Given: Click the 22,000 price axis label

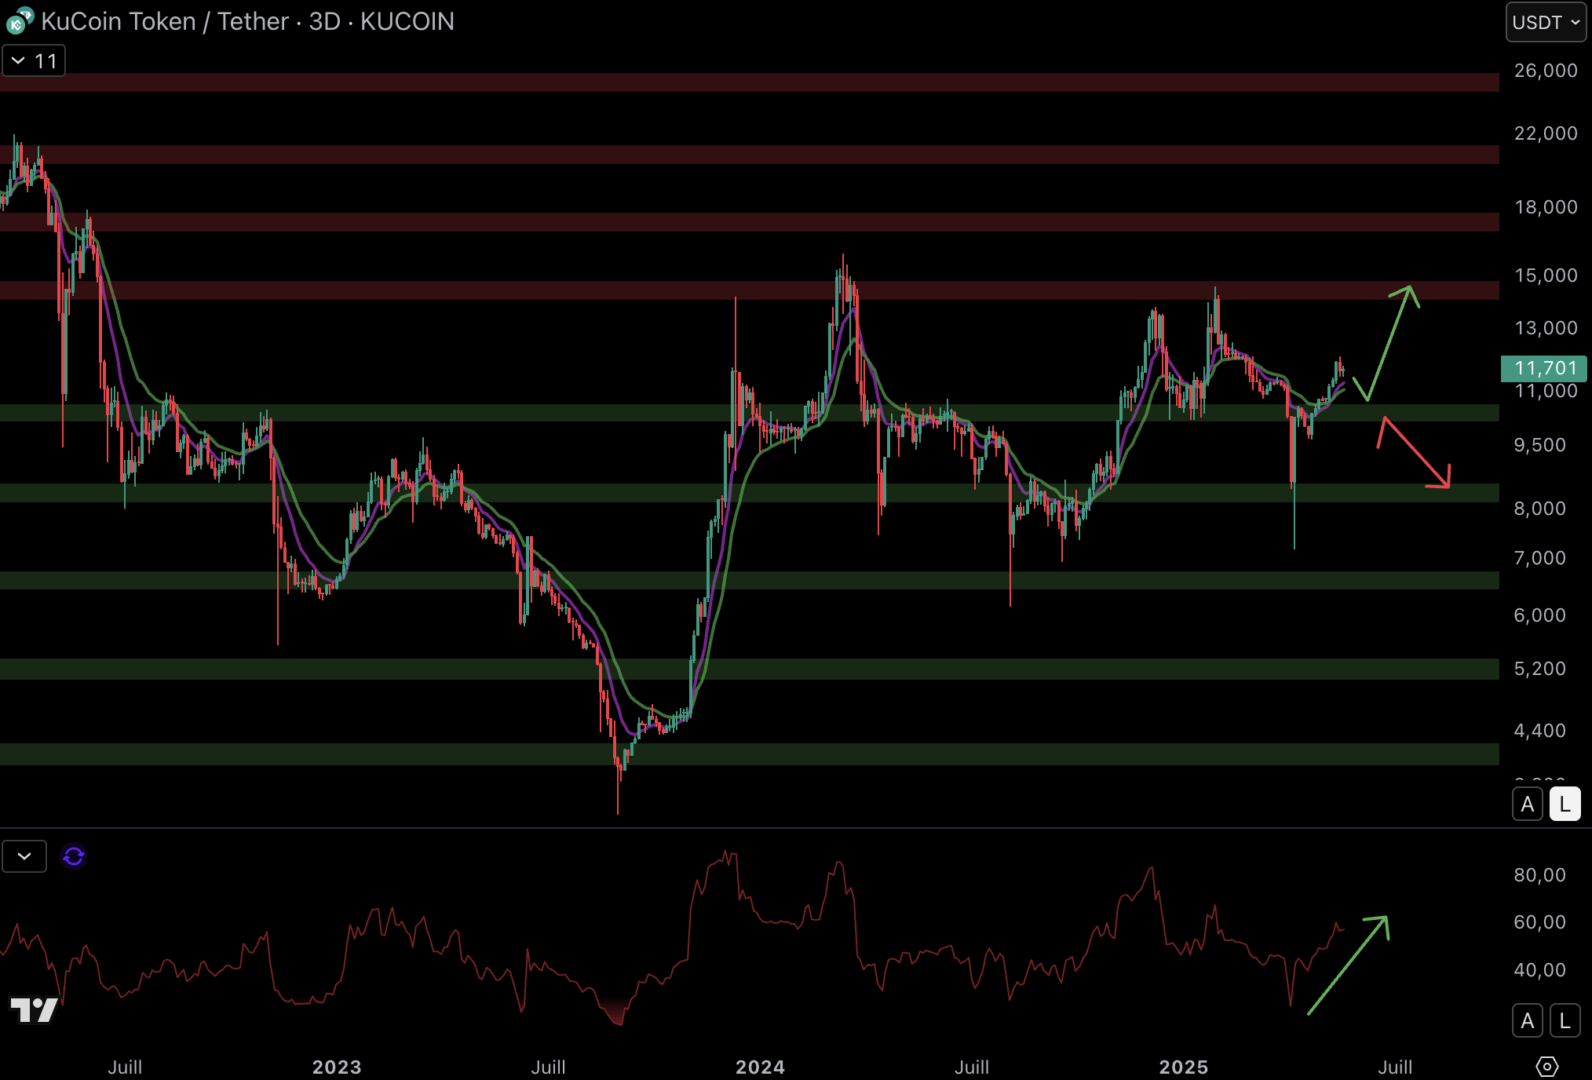Looking at the screenshot, I should [x=1546, y=133].
